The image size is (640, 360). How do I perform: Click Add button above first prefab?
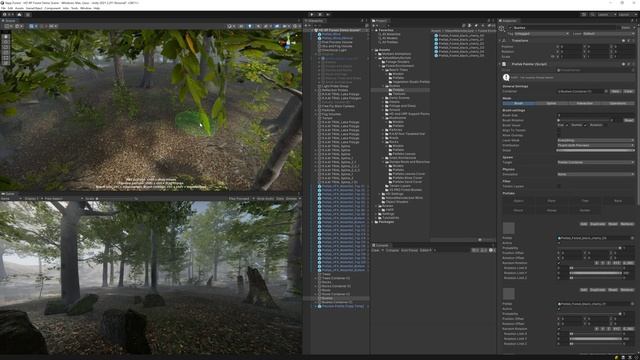coord(584,224)
